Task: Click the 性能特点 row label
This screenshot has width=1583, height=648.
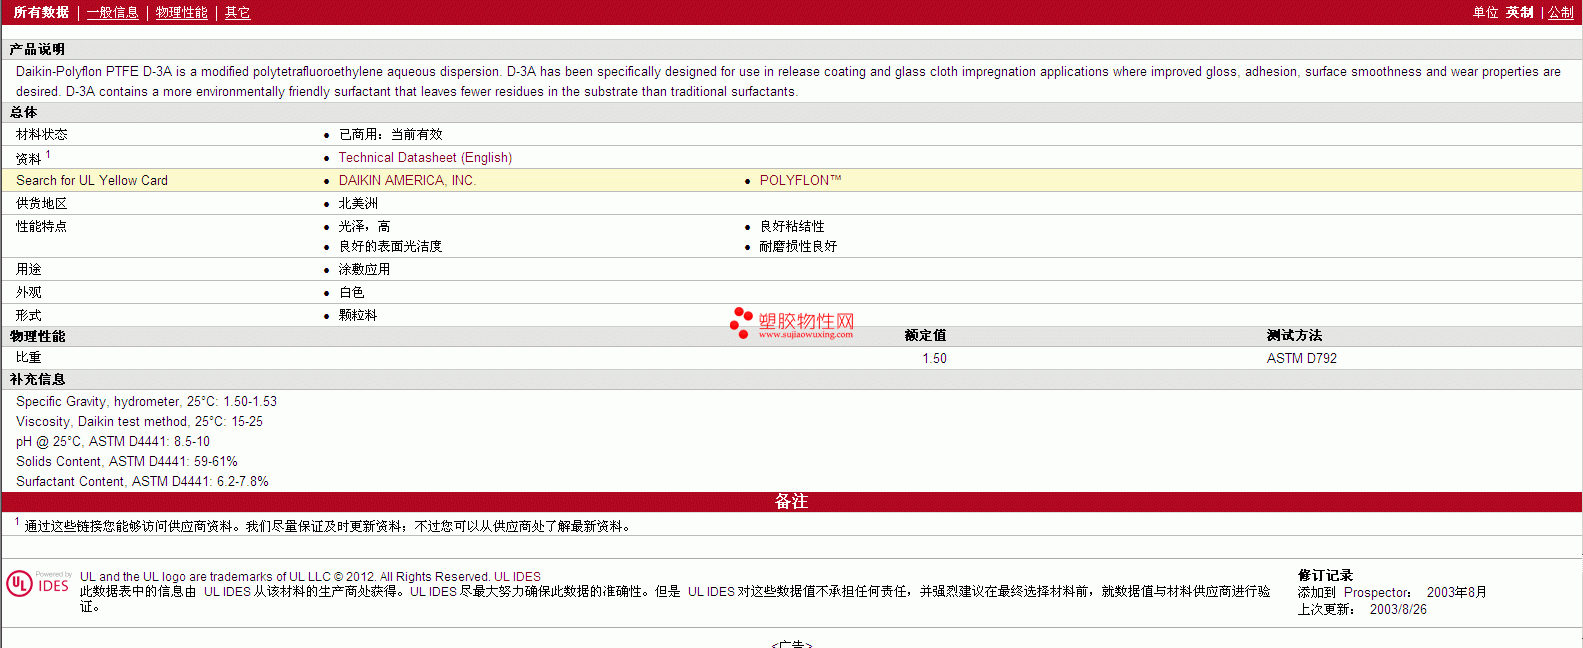Action: (42, 227)
